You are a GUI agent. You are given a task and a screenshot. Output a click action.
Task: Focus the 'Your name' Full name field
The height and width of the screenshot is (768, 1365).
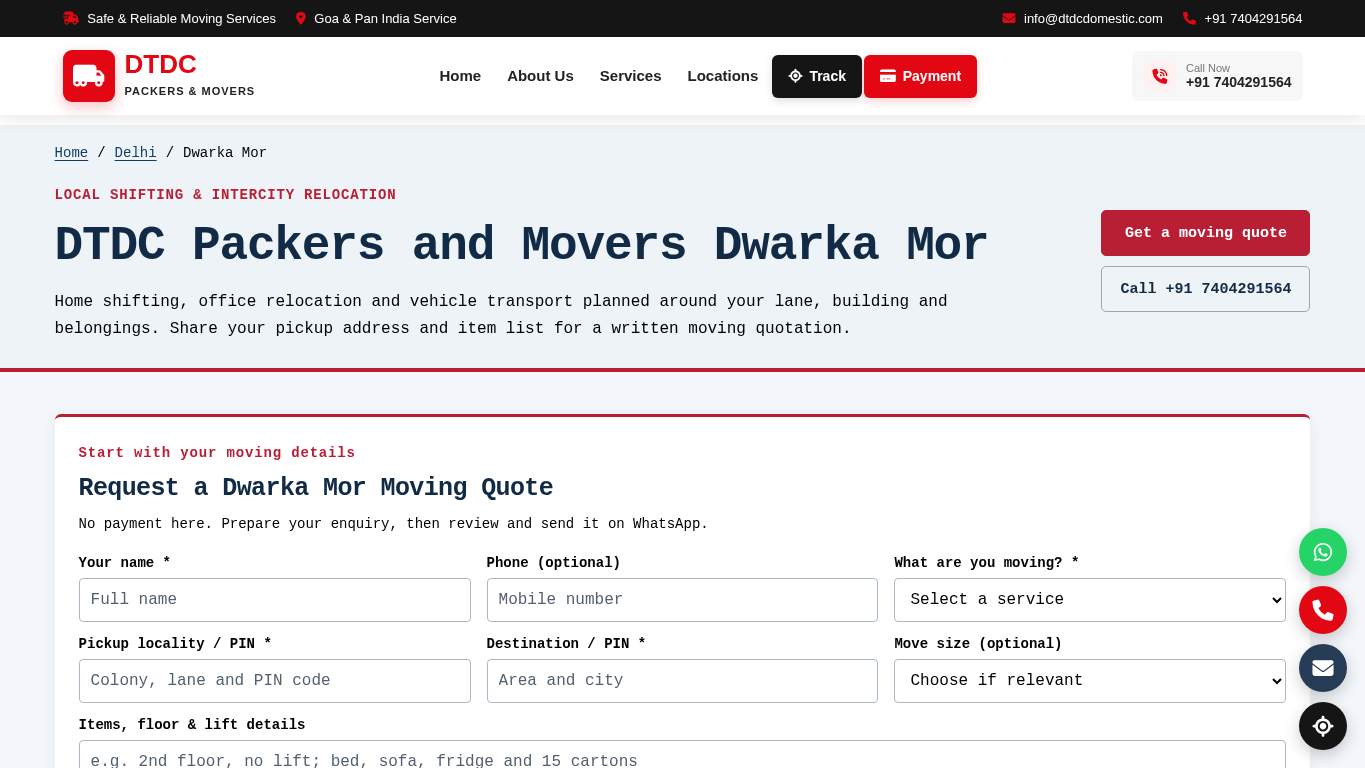tap(275, 600)
